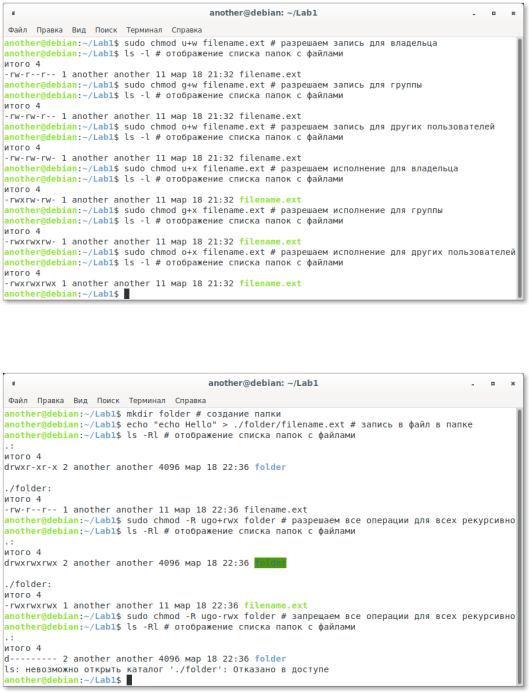Image resolution: width=529 pixels, height=692 pixels.
Task: Open Вид menu in terminal with mkdir folder
Action: point(80,400)
